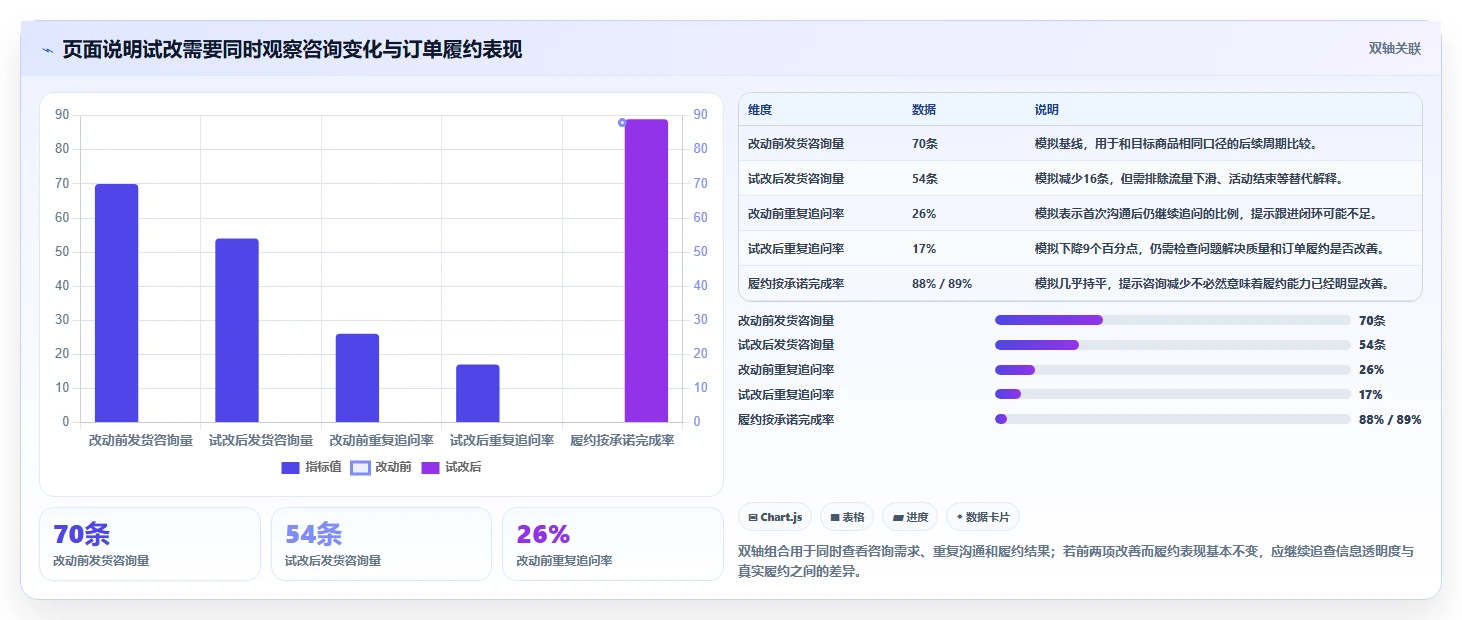The width and height of the screenshot is (1462, 620).
Task: Click table cell 试改后重复追问率
Action: (x=796, y=249)
